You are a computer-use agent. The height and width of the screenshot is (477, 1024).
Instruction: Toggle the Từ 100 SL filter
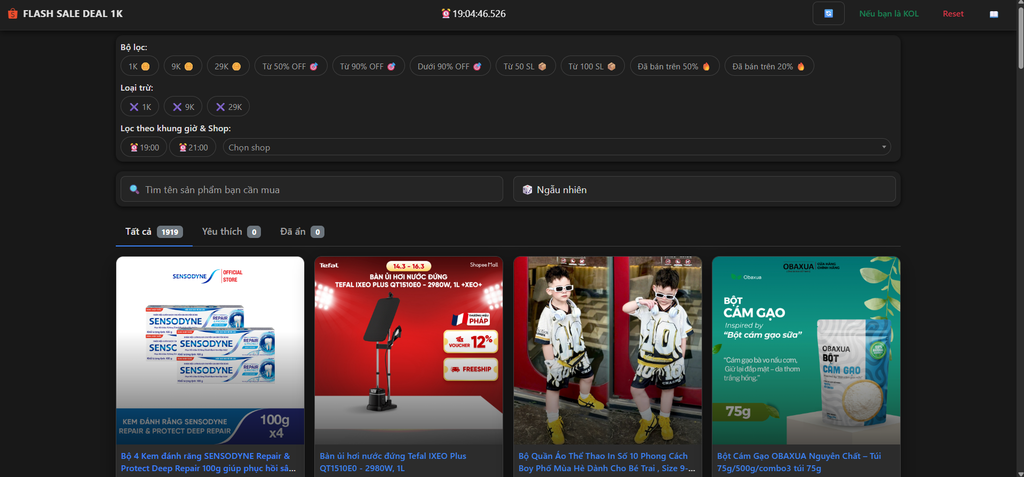pos(592,66)
